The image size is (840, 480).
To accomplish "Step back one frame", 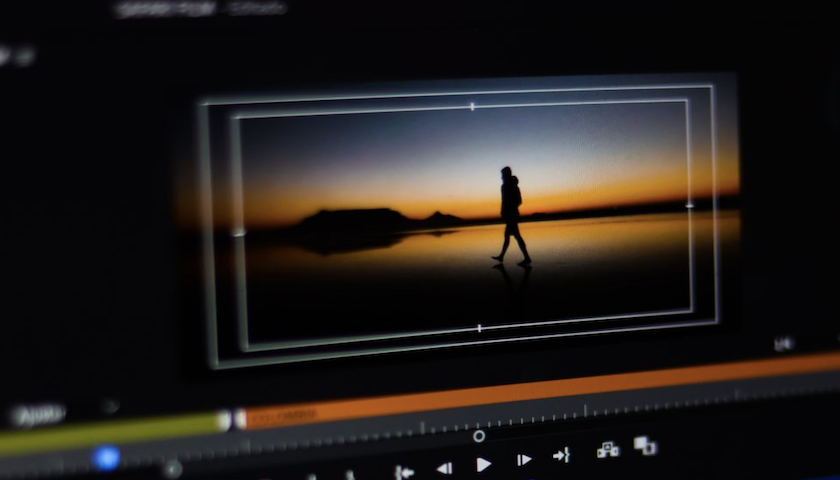I will coord(444,468).
